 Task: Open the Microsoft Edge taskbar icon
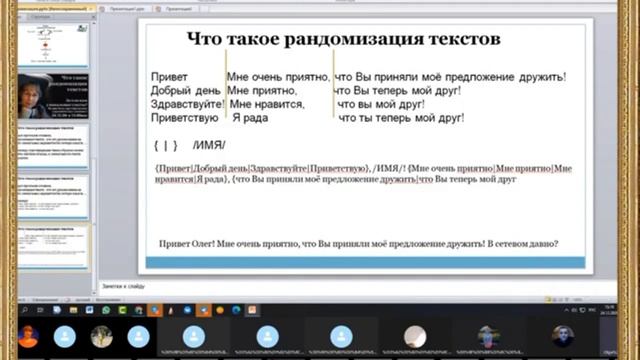236,310
